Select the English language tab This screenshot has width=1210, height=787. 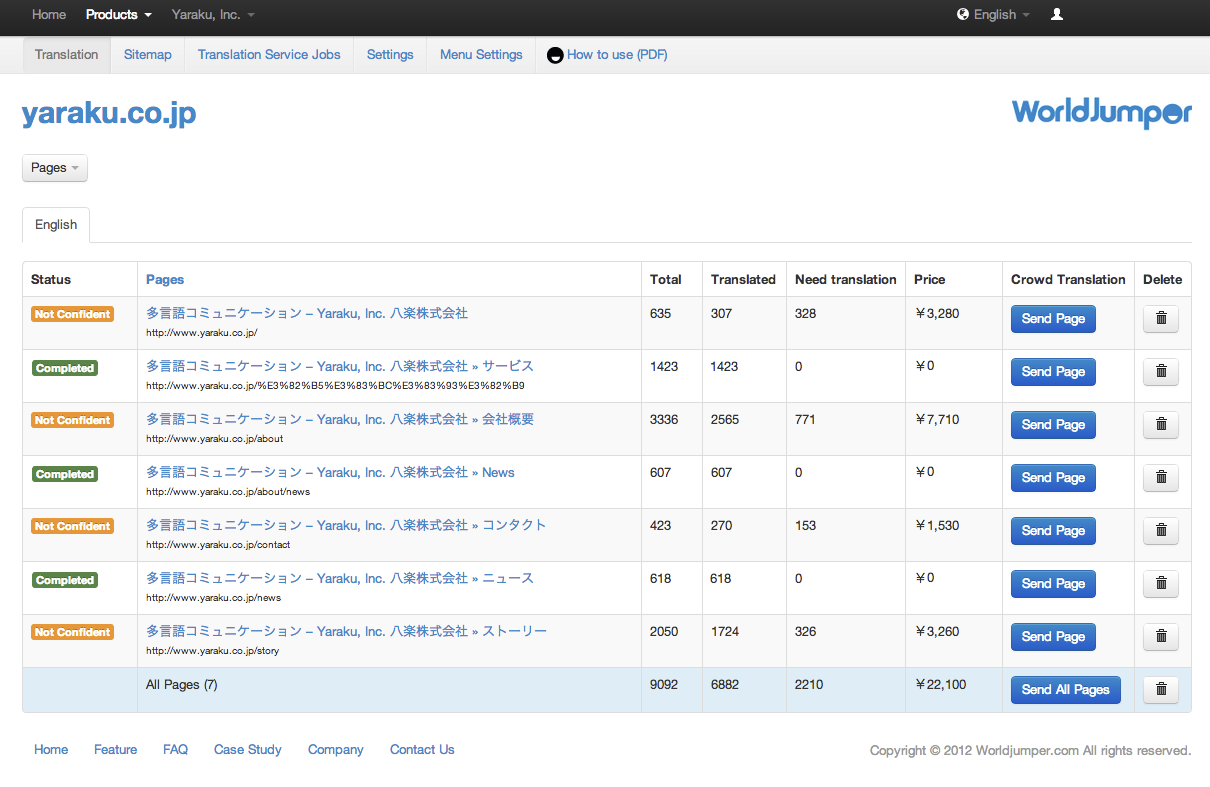click(56, 225)
